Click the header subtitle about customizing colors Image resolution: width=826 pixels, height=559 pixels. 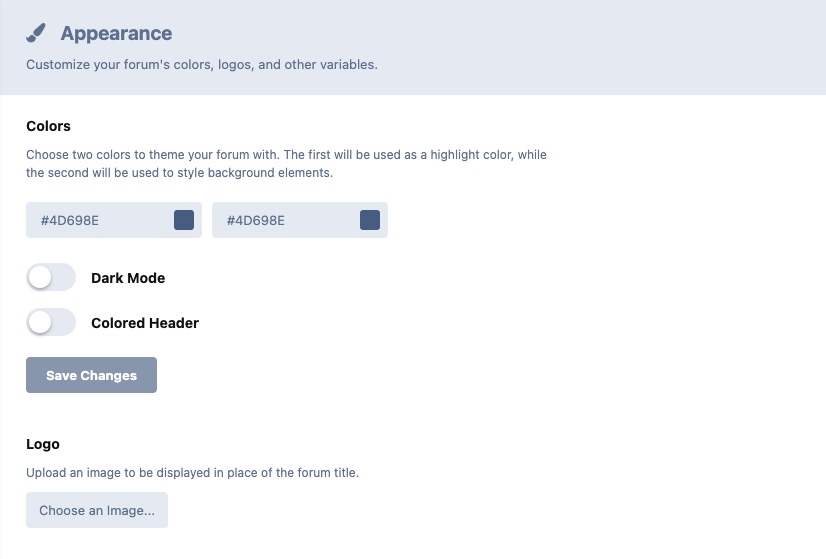click(x=201, y=65)
